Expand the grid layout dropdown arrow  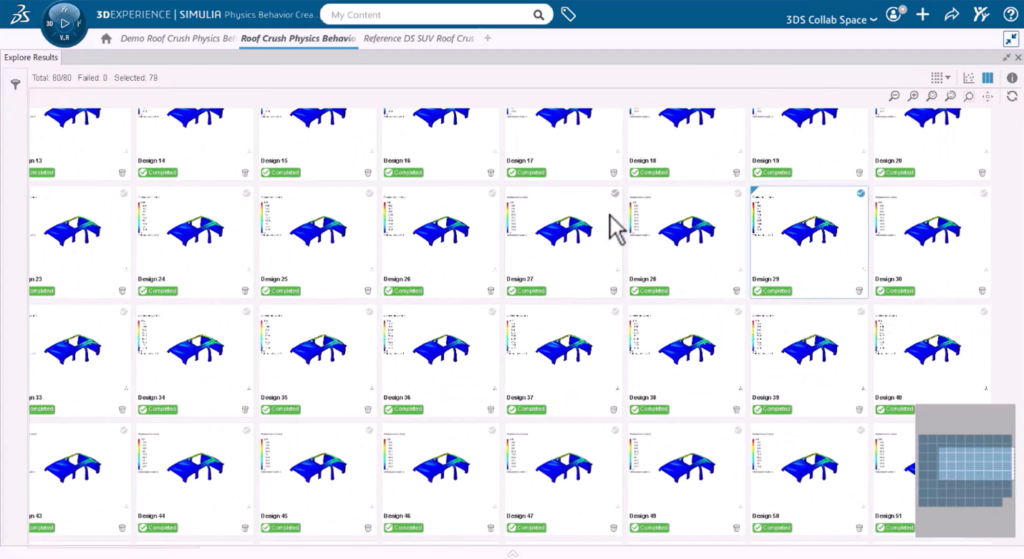coord(948,78)
